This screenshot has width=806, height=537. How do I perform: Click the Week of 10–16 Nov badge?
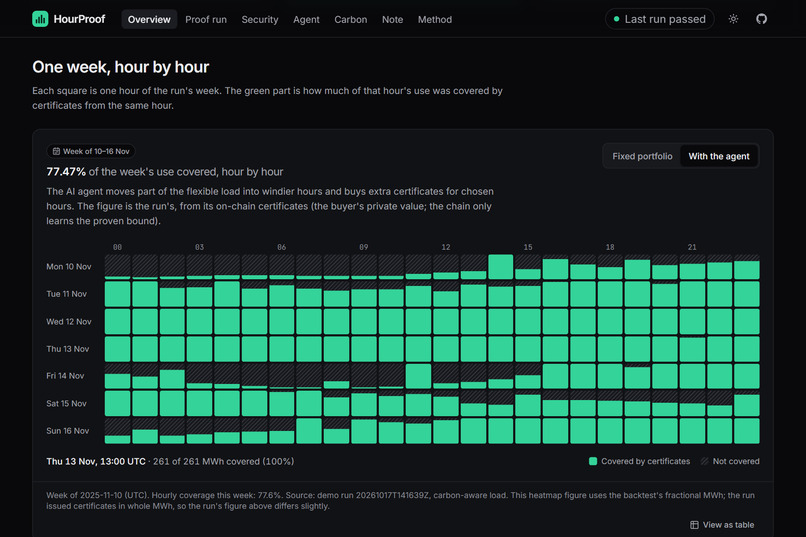pyautogui.click(x=91, y=151)
